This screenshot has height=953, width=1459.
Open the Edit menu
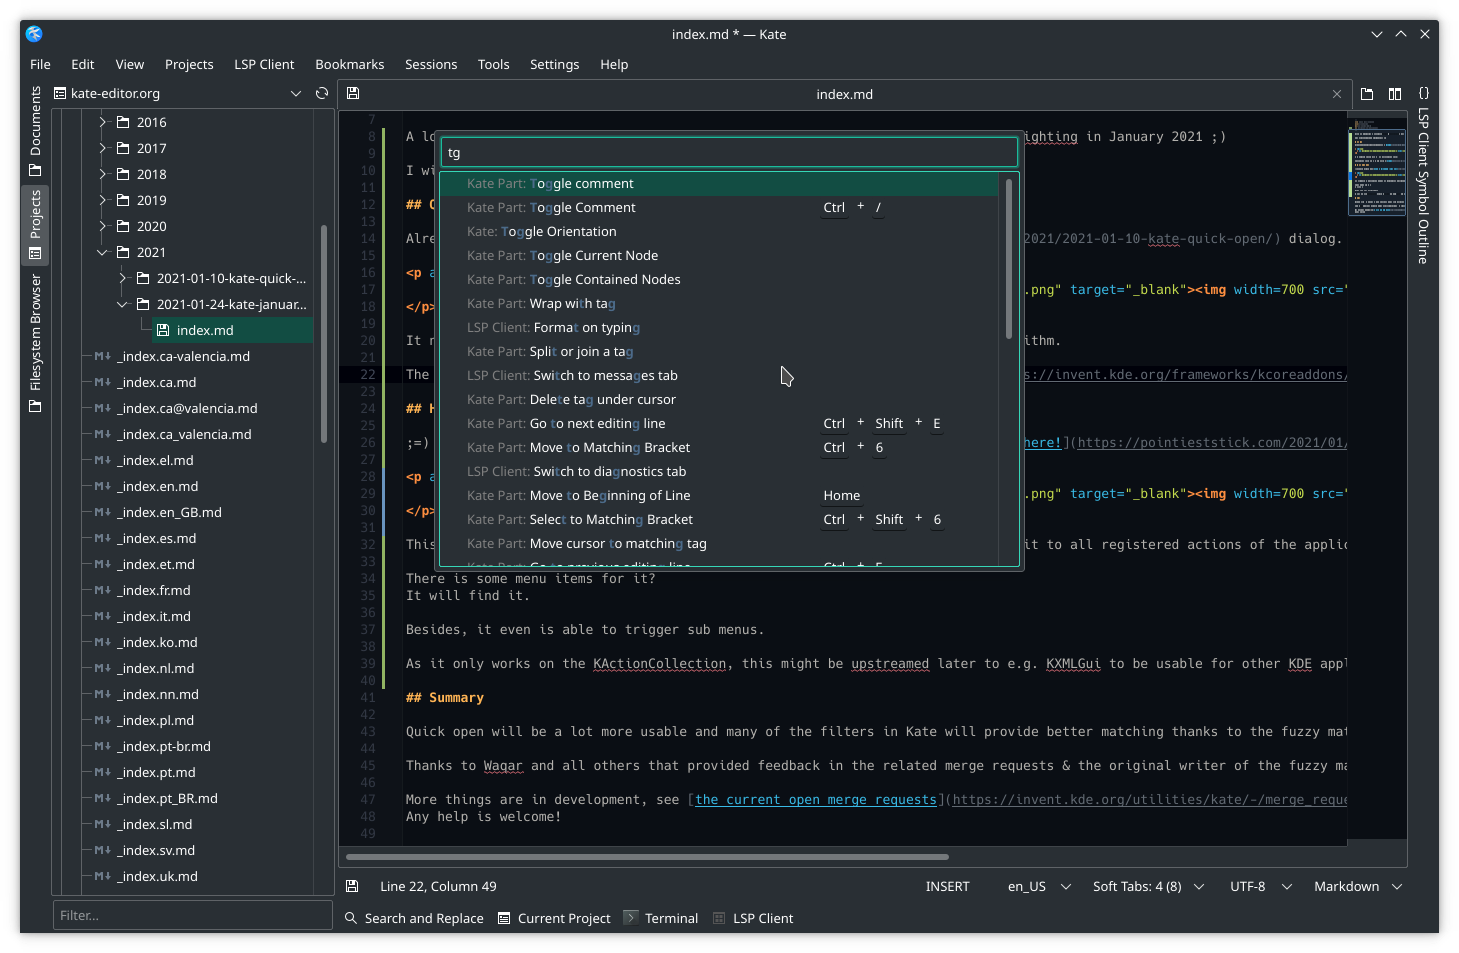pyautogui.click(x=83, y=64)
